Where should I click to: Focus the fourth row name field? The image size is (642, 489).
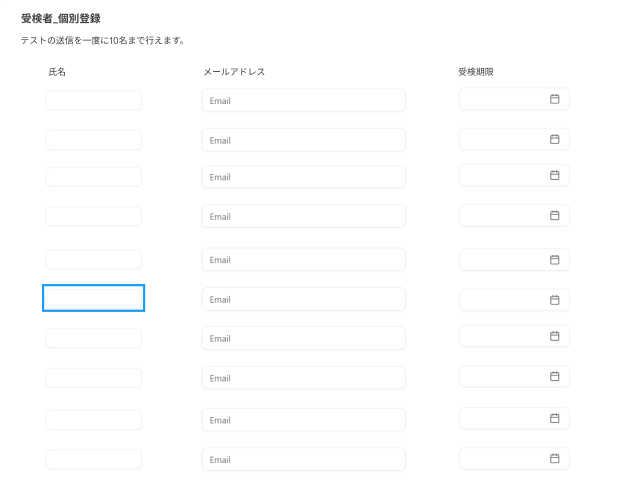point(93,216)
